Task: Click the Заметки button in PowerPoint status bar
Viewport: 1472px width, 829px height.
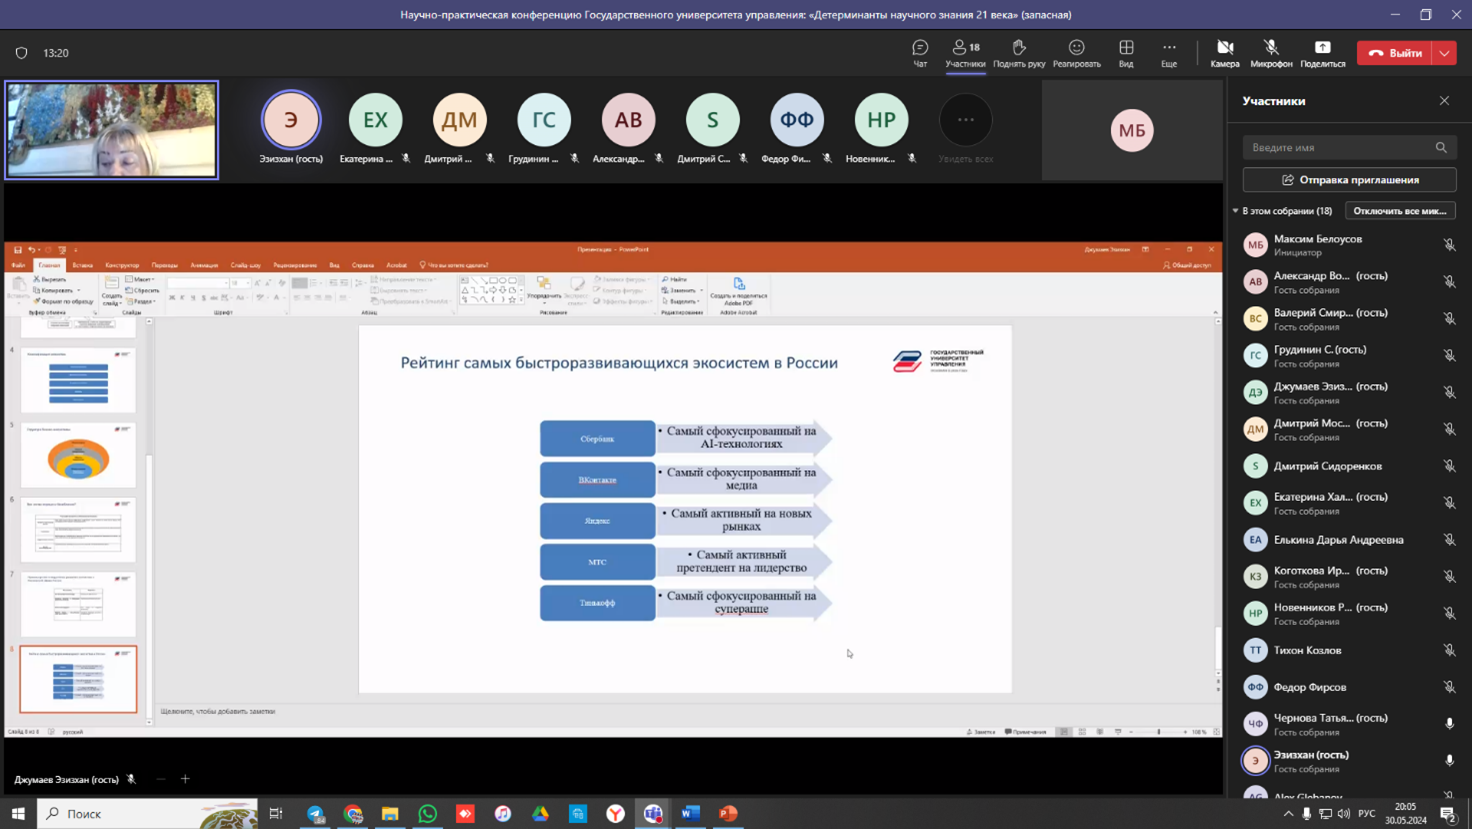Action: pos(981,732)
